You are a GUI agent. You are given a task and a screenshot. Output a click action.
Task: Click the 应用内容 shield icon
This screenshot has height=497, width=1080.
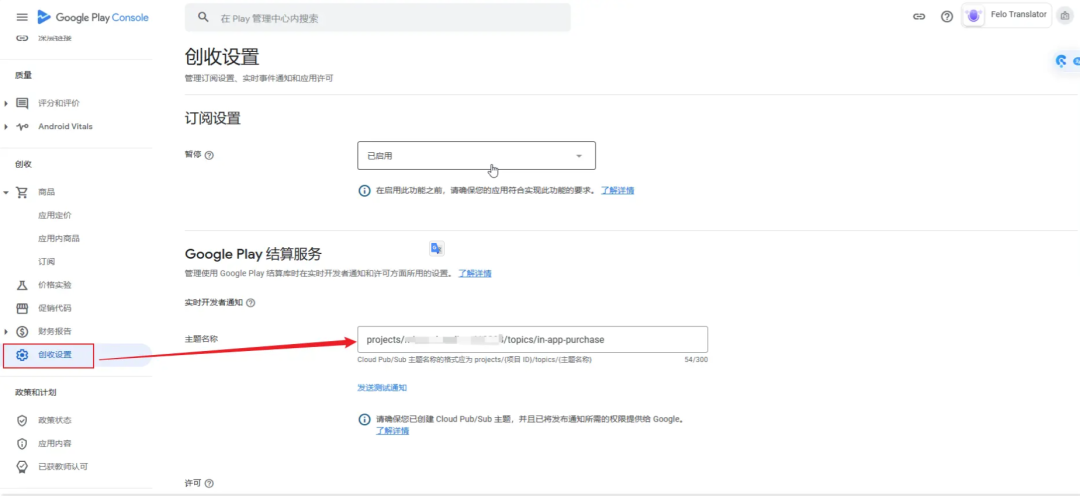coord(22,443)
